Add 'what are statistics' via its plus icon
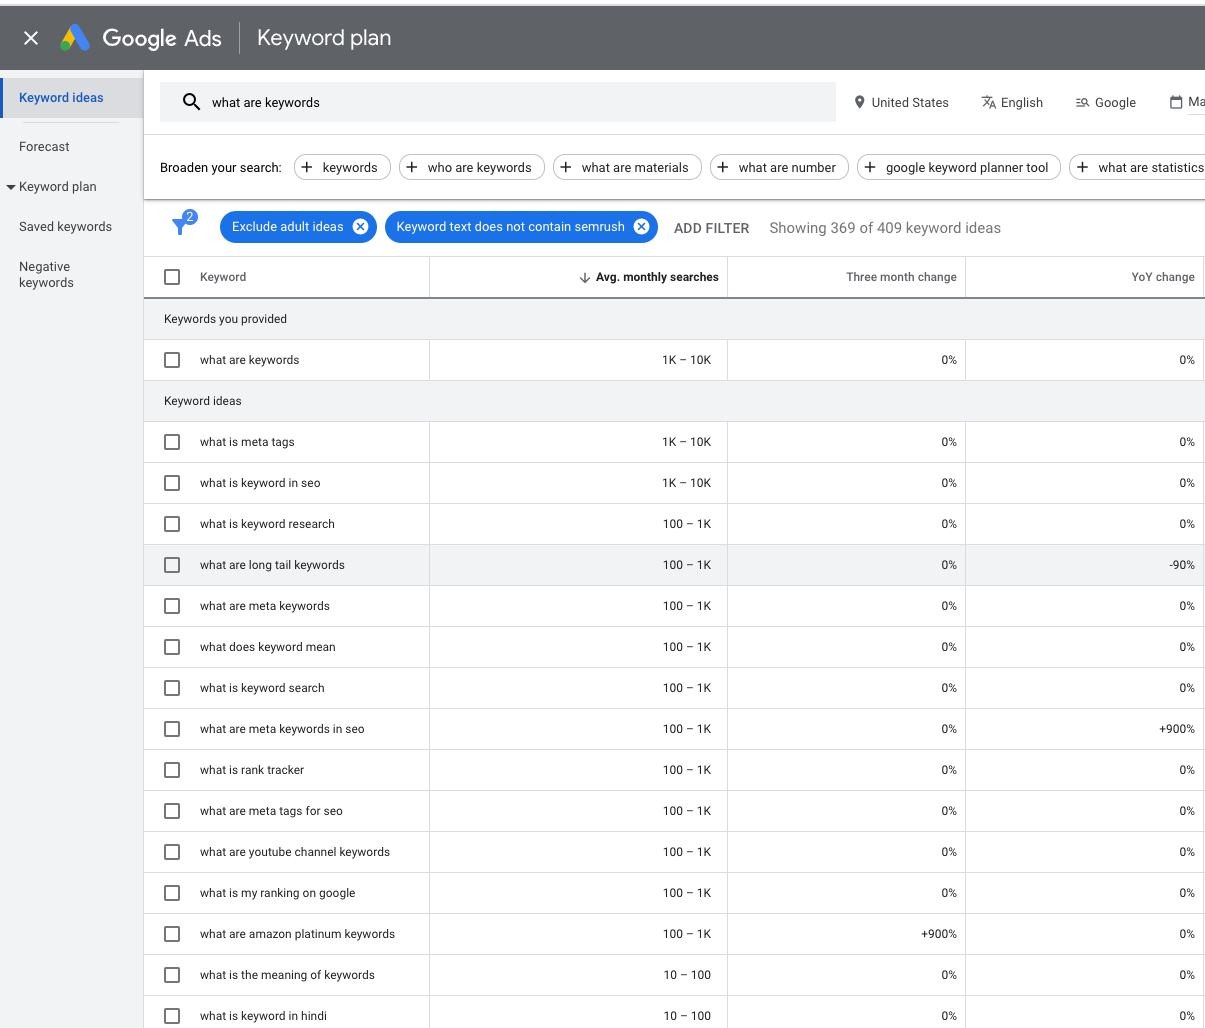 point(1082,167)
